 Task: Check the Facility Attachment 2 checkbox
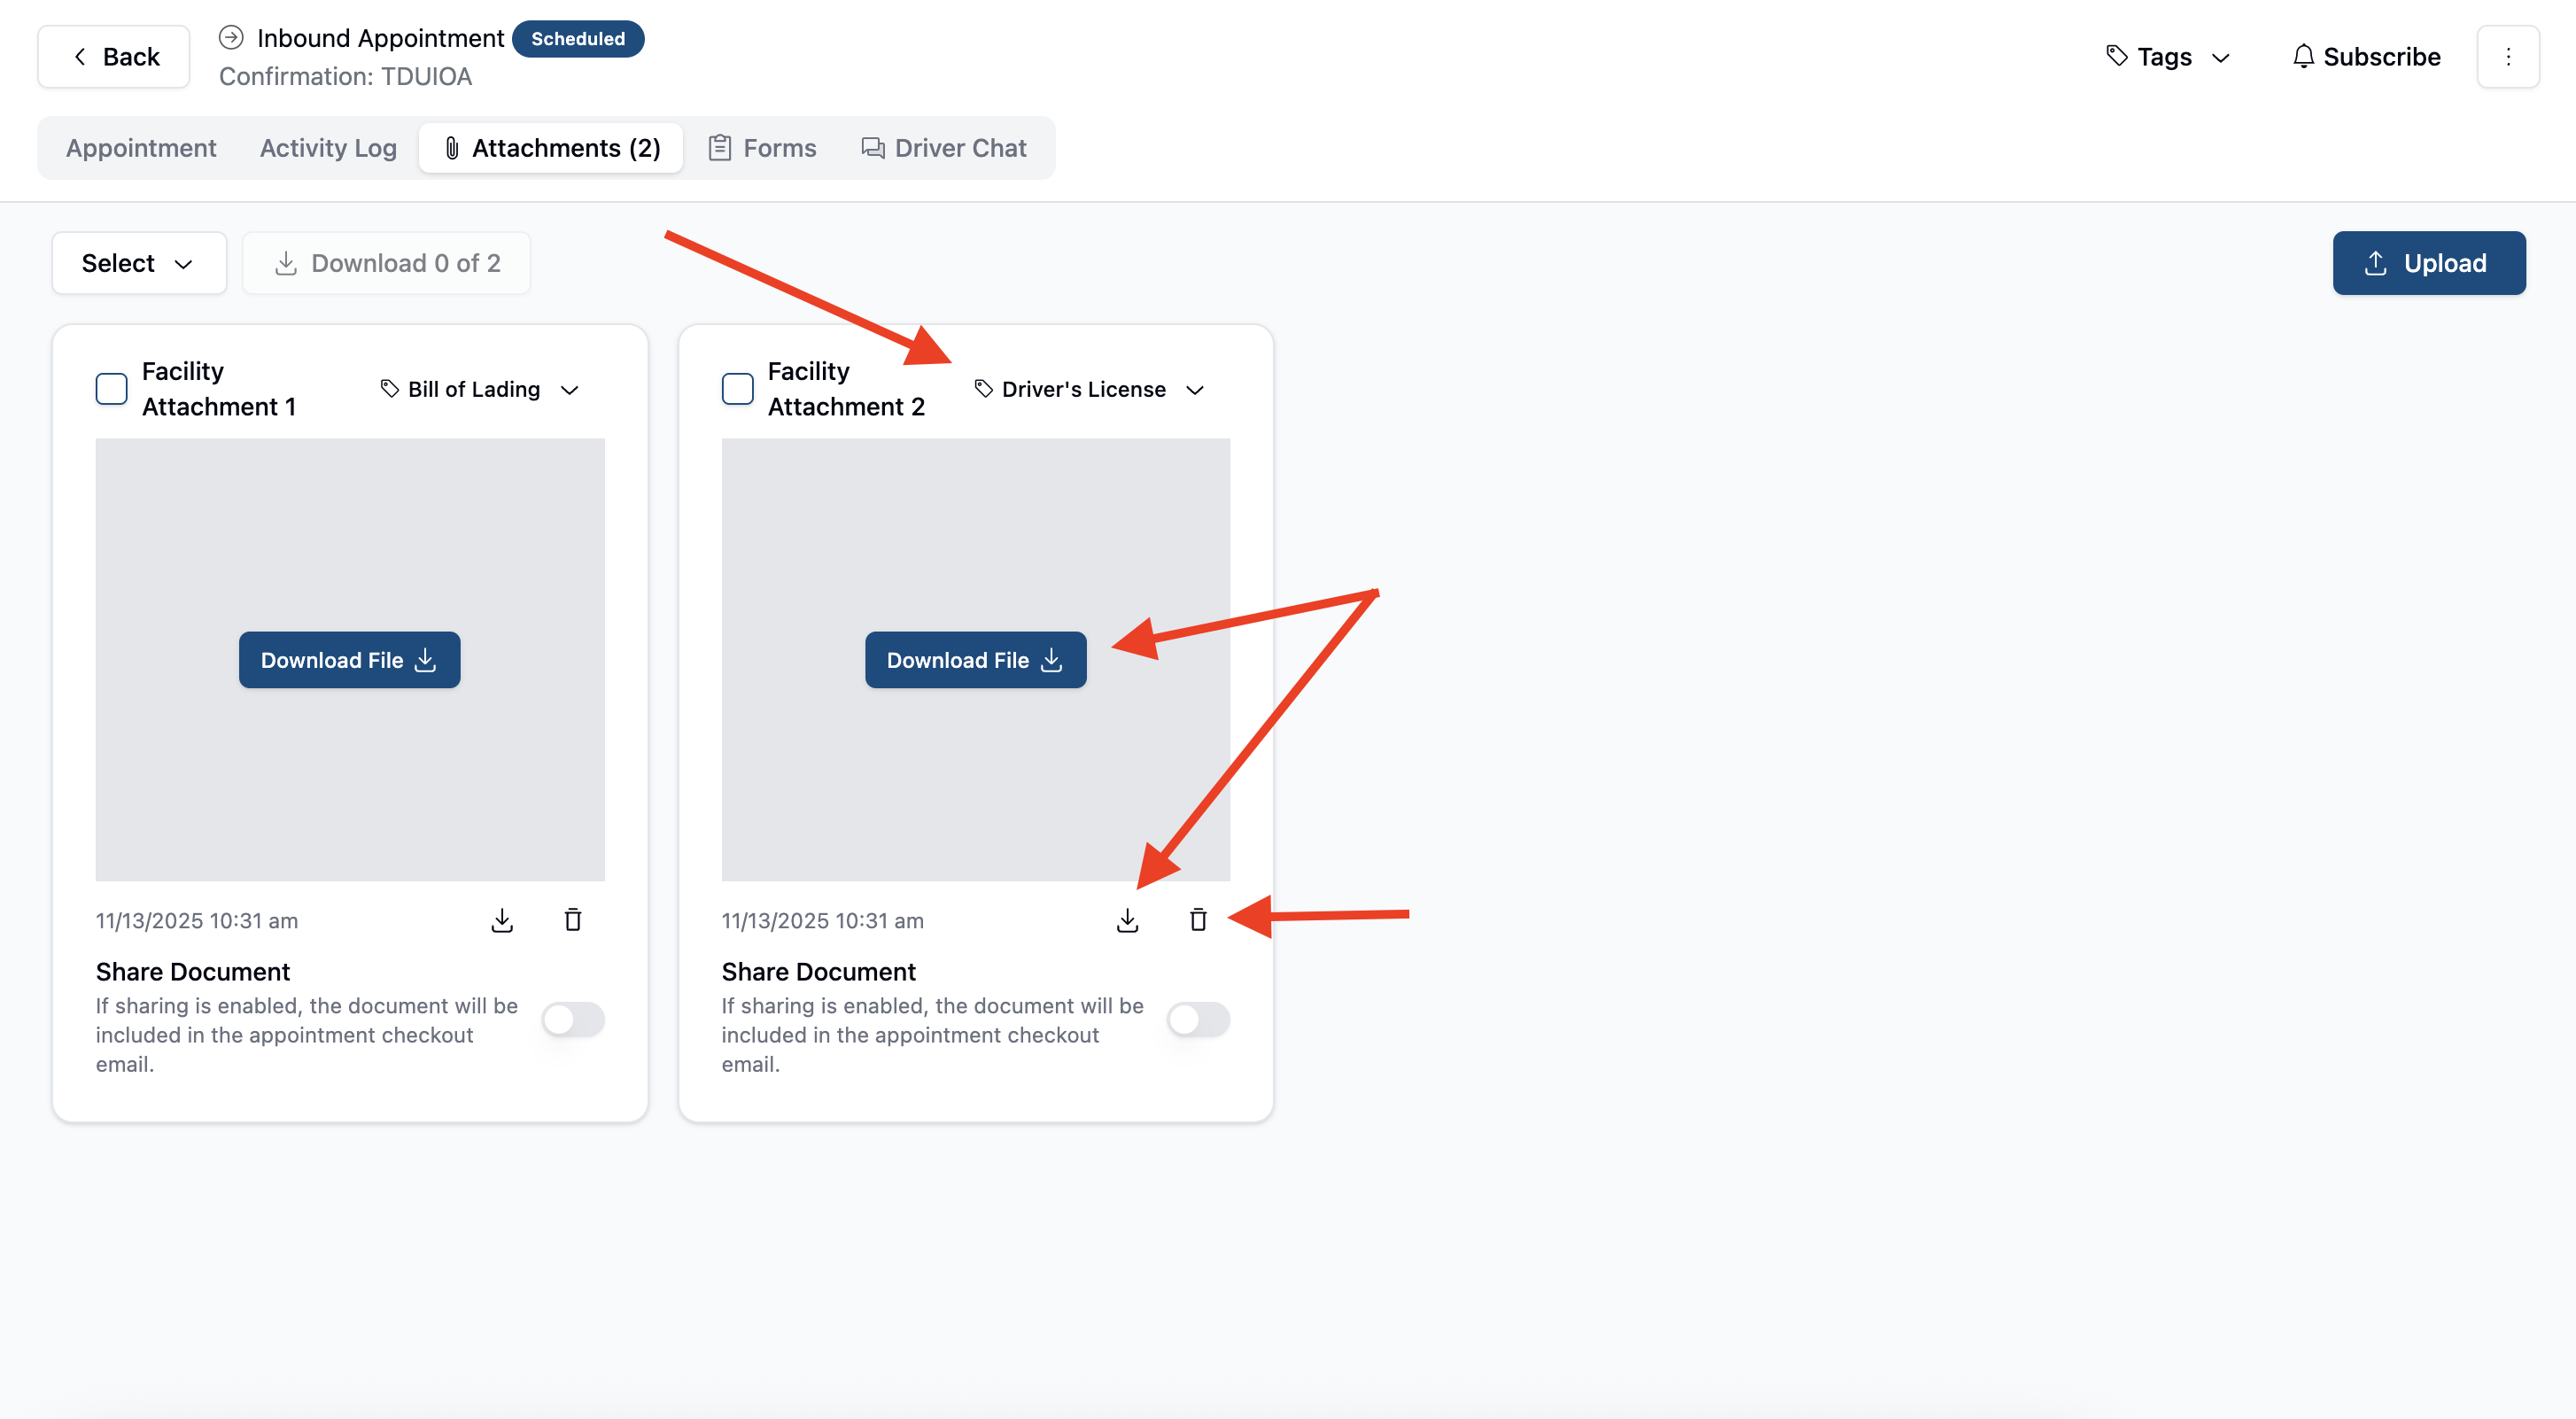[x=737, y=389]
